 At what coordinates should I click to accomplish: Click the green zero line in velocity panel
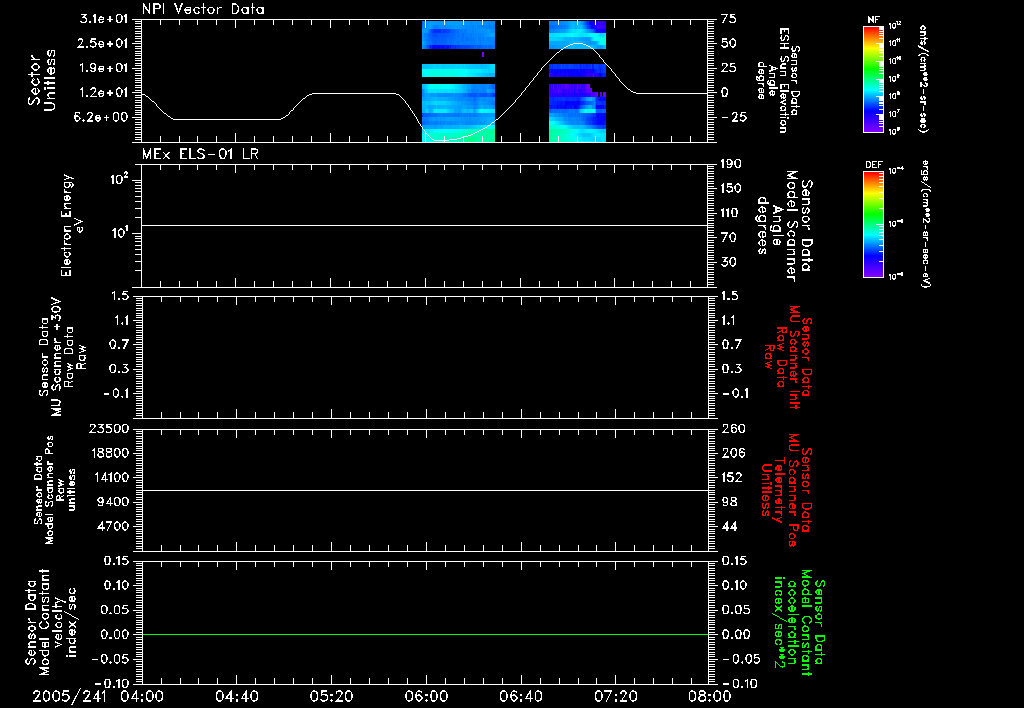425,634
